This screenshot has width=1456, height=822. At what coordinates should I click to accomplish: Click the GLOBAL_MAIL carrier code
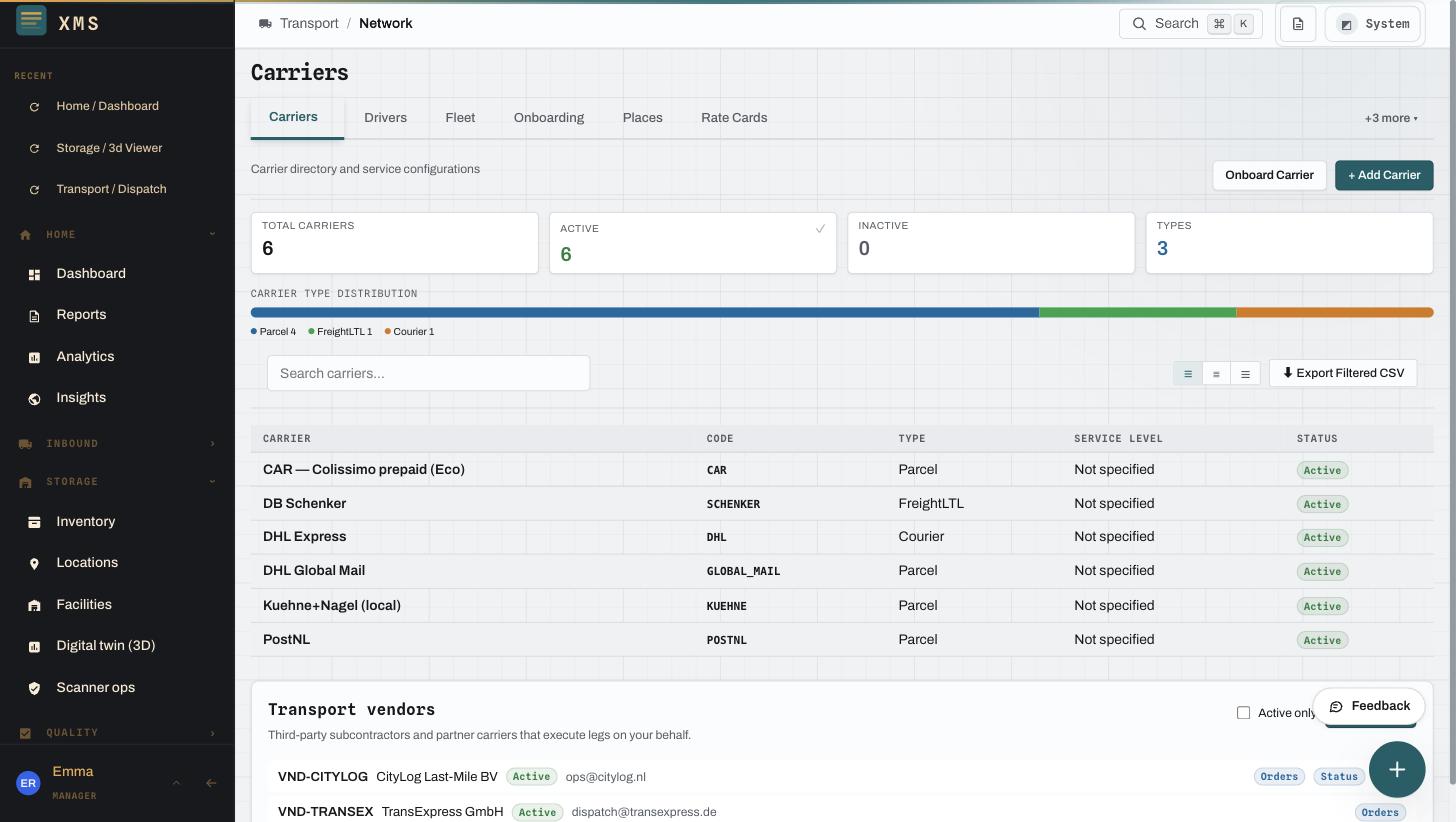743,571
